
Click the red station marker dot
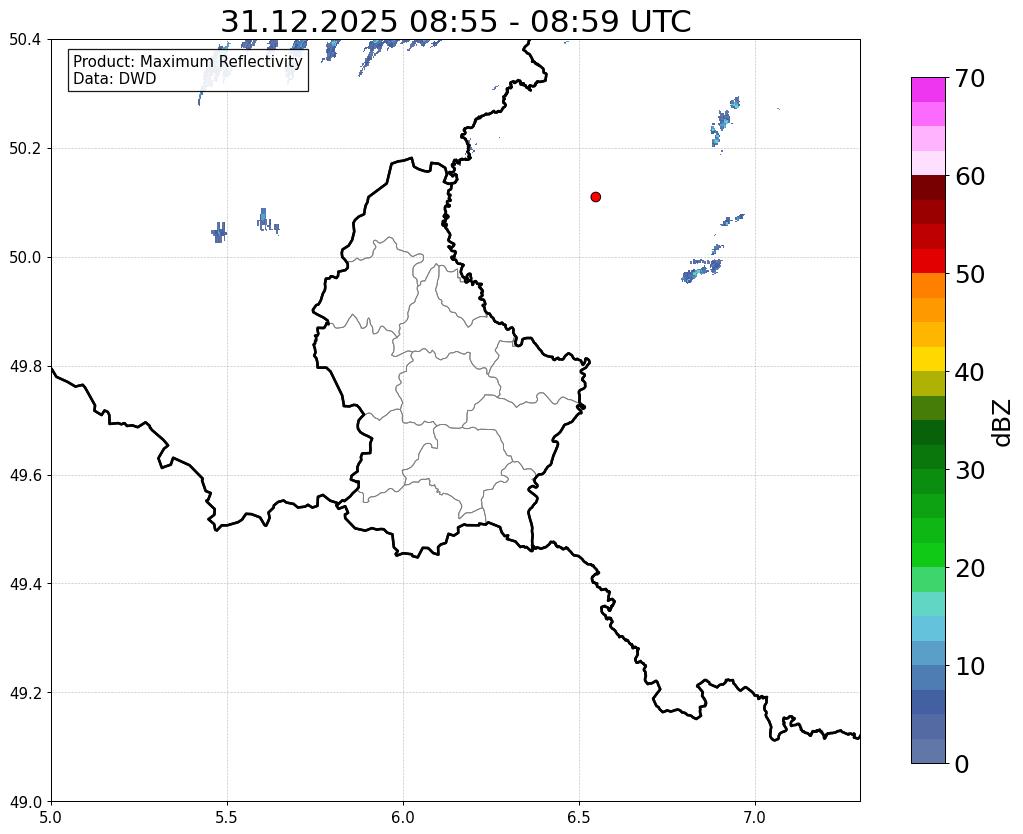point(595,196)
